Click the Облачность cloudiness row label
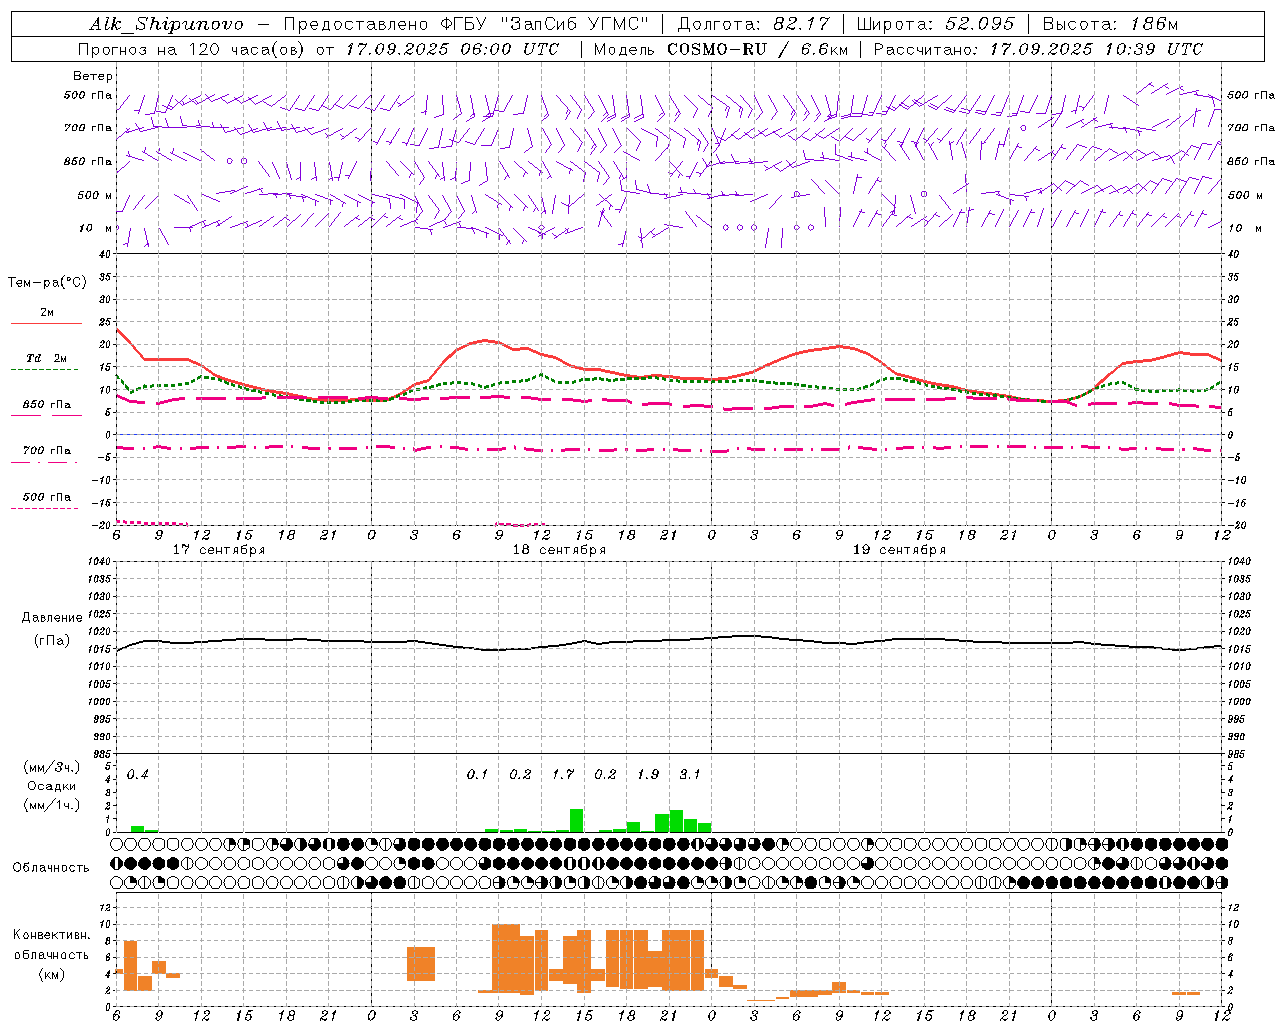 pyautogui.click(x=51, y=868)
